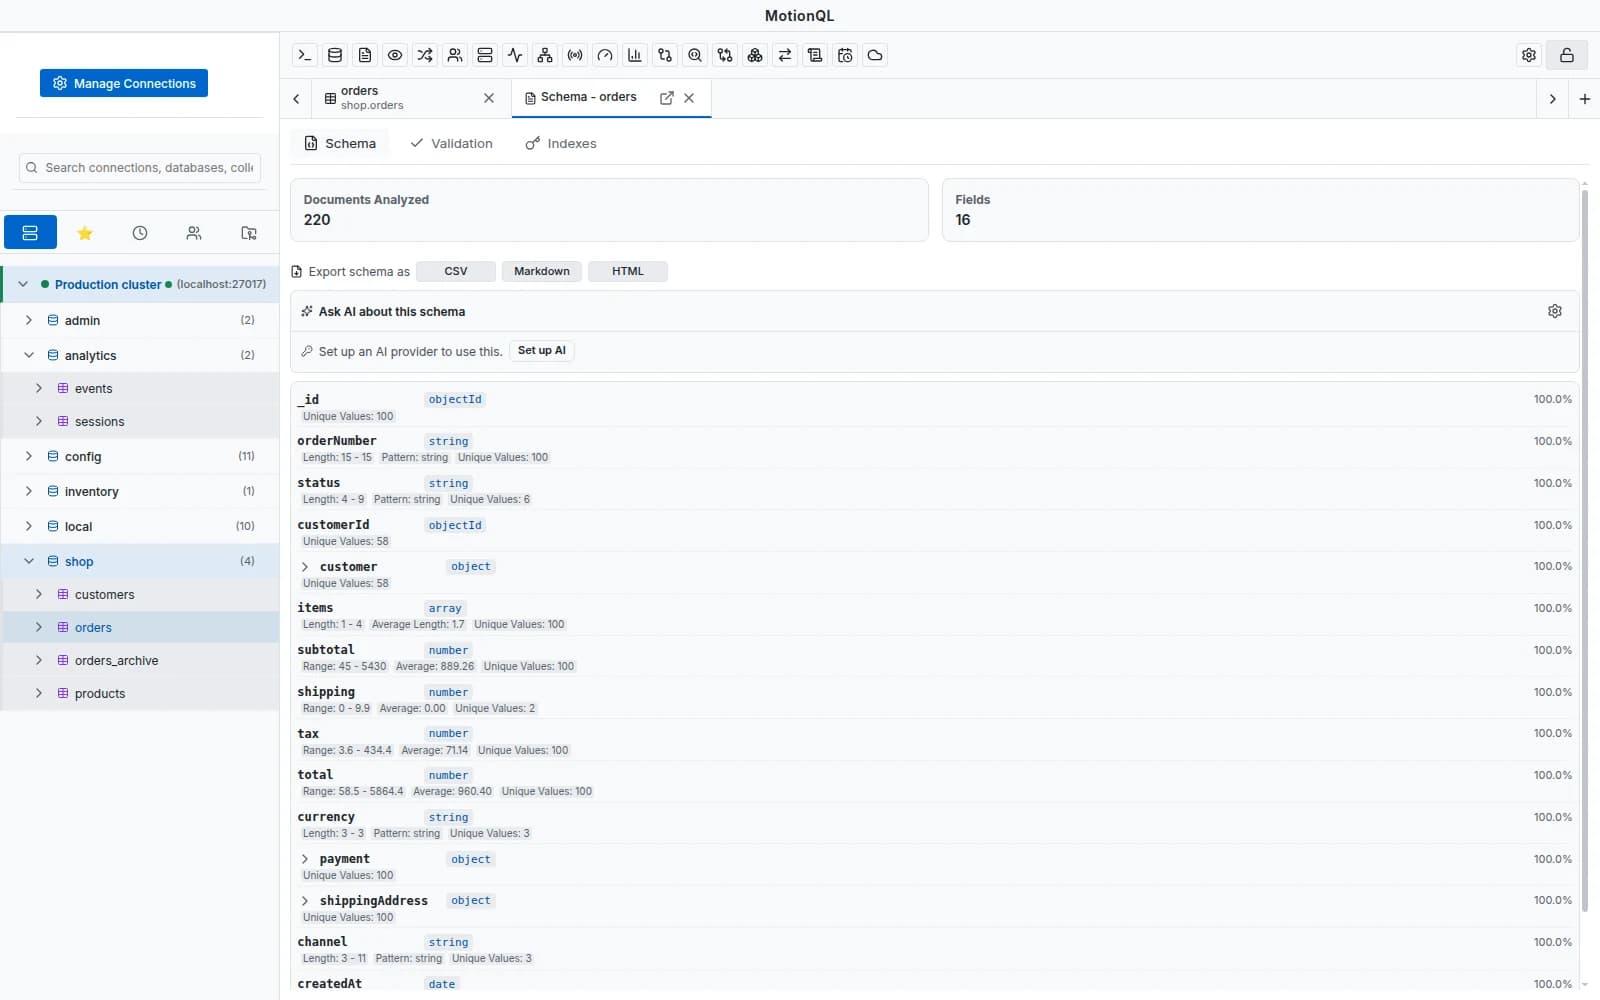Viewport: 1600px width, 1000px height.
Task: Select the sessions collection
Action: click(140, 421)
